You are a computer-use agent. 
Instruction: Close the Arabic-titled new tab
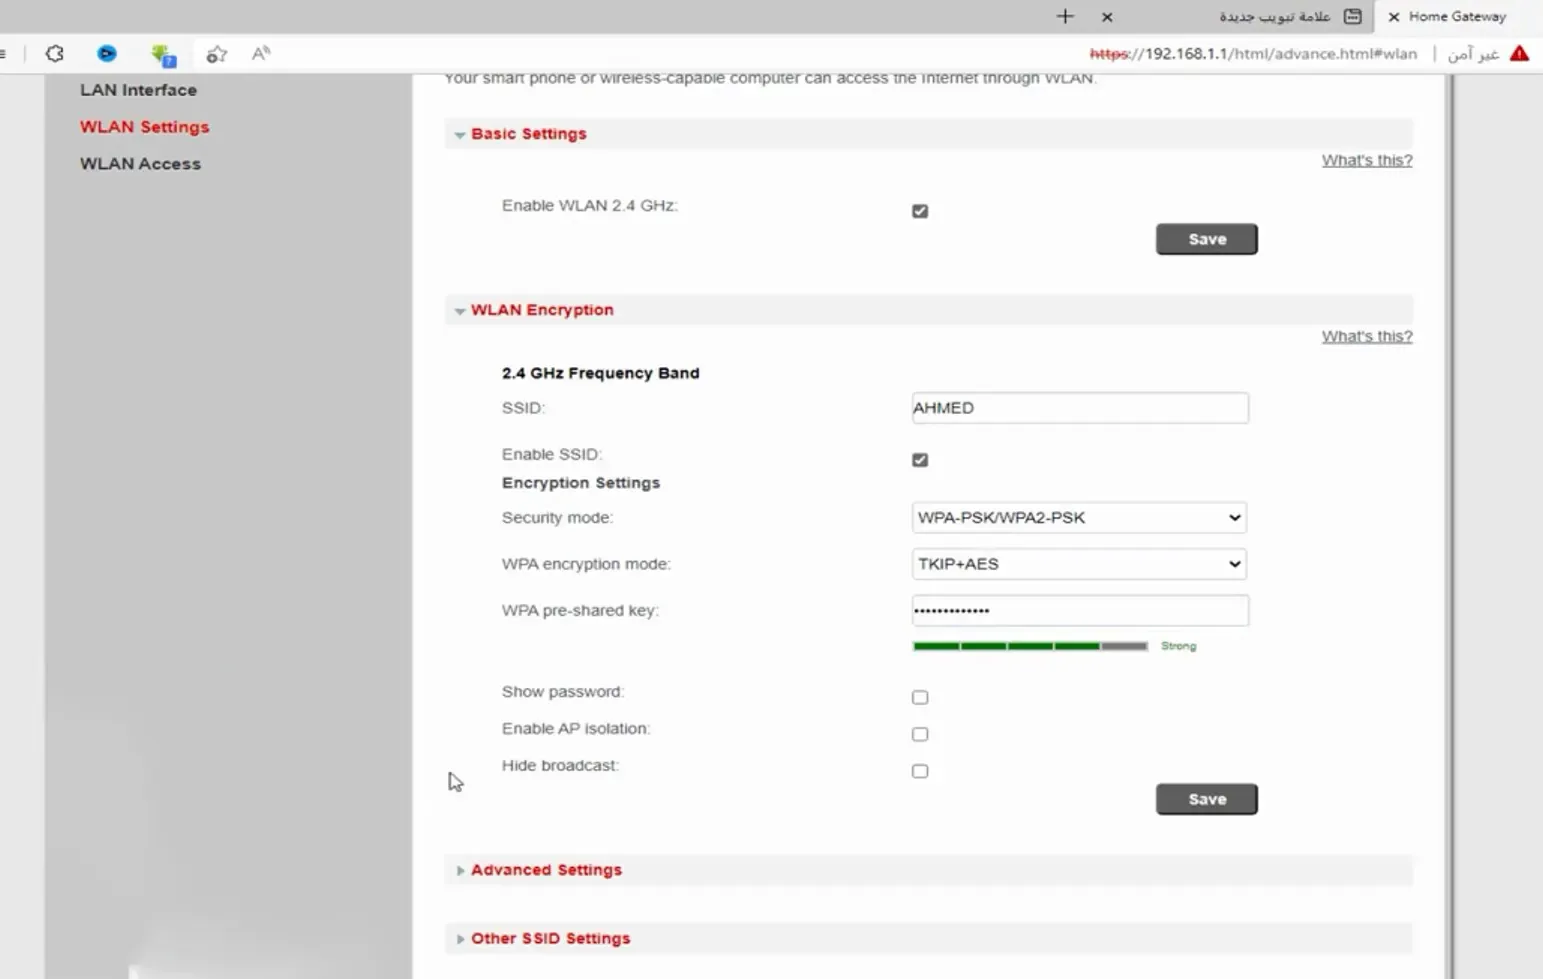click(x=1107, y=17)
